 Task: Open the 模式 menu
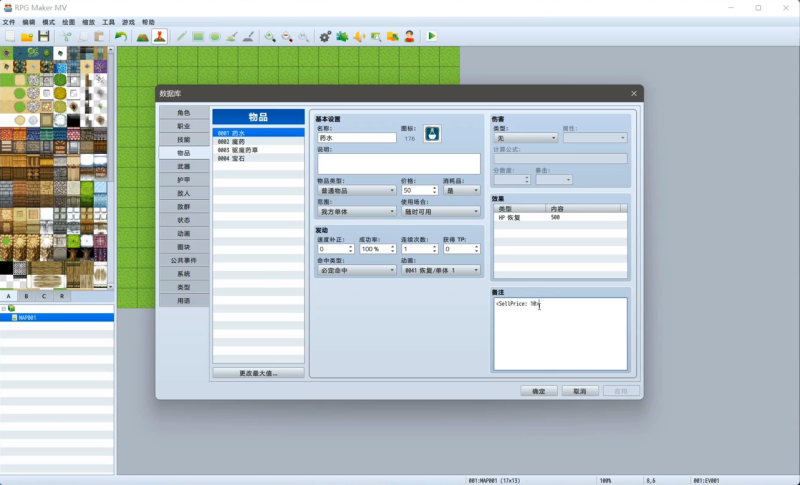(x=48, y=22)
